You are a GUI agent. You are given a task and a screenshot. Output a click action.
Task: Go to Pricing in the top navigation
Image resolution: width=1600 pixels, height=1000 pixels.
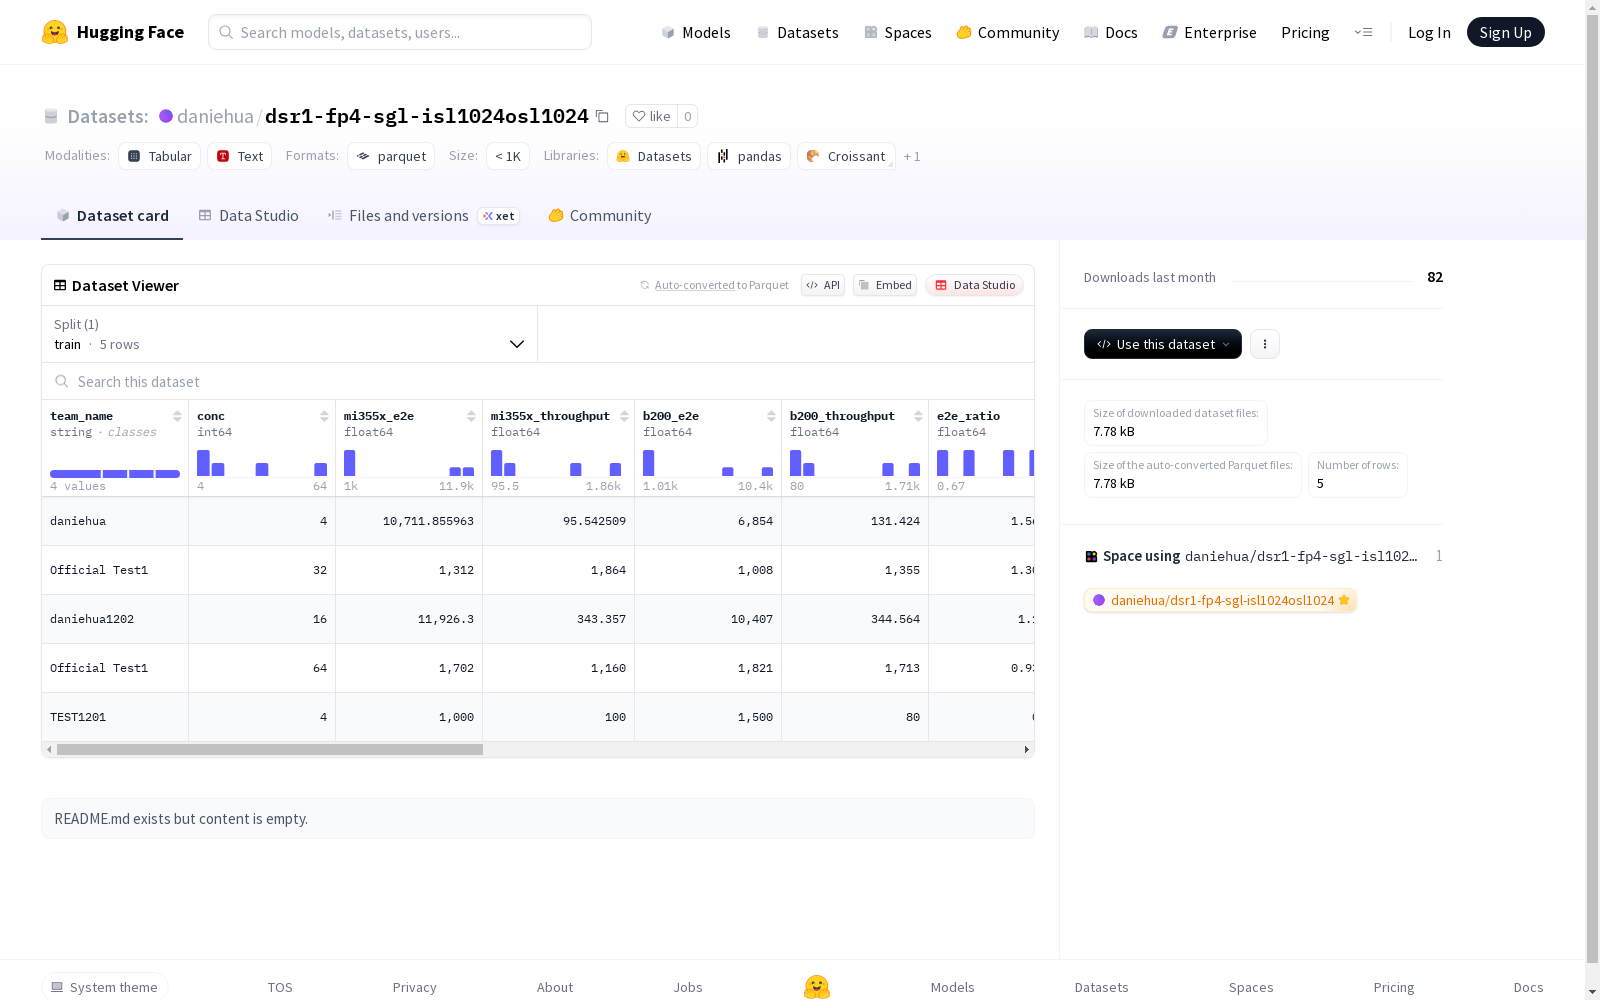pos(1305,32)
